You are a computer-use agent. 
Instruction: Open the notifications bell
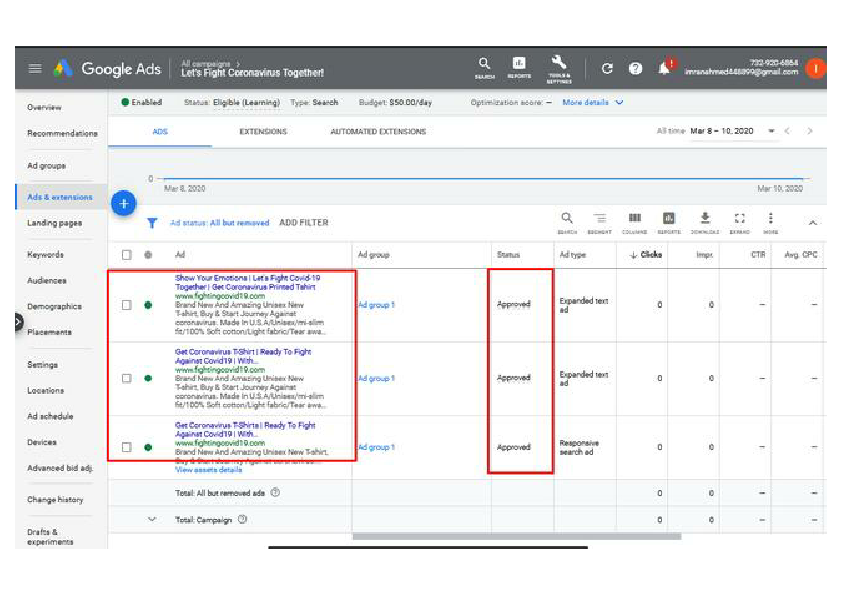point(665,68)
